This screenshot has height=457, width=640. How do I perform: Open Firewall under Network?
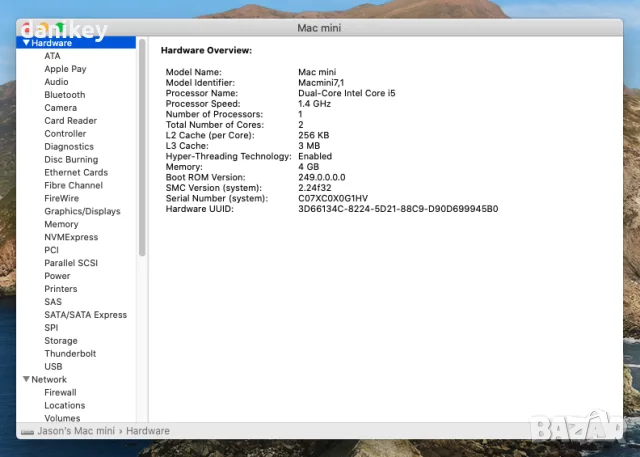coord(60,392)
